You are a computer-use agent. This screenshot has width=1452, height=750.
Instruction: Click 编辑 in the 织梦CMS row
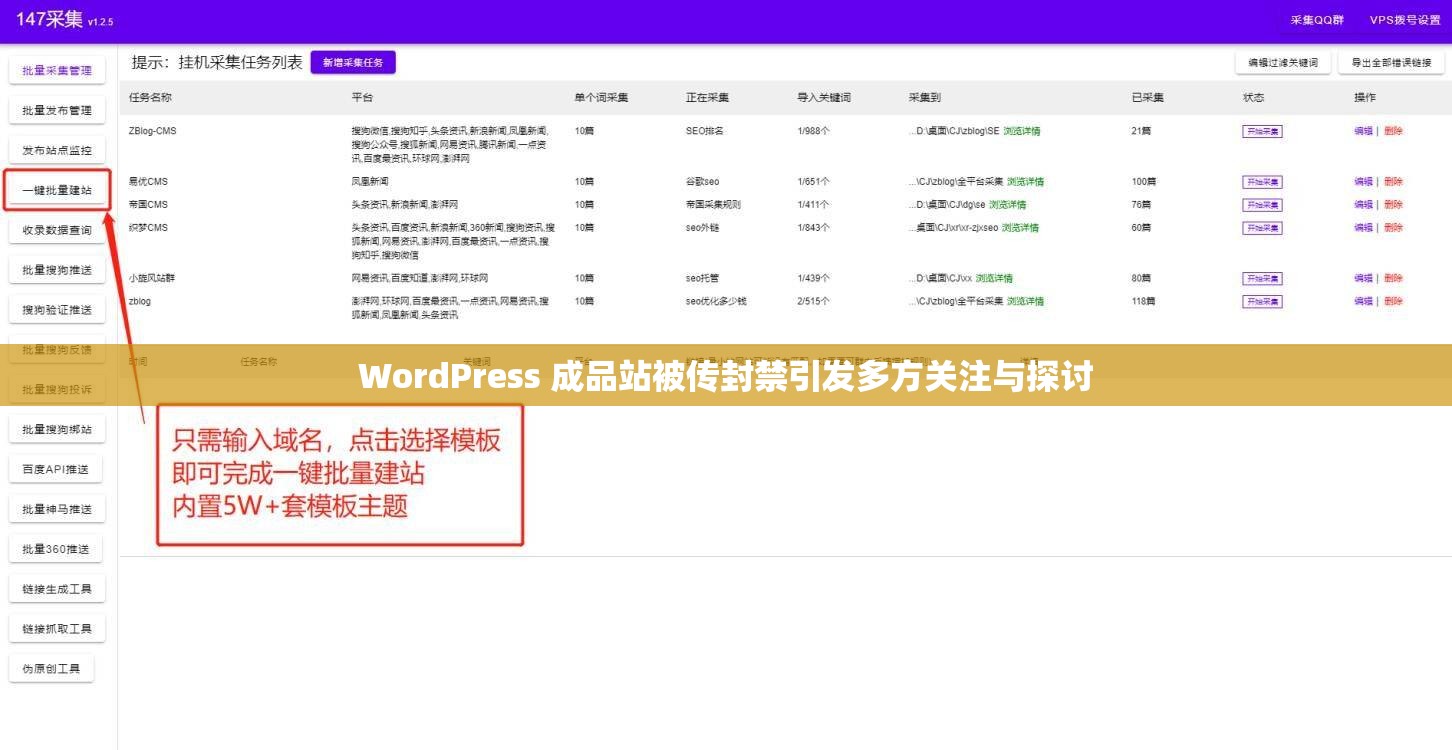pyautogui.click(x=1363, y=228)
